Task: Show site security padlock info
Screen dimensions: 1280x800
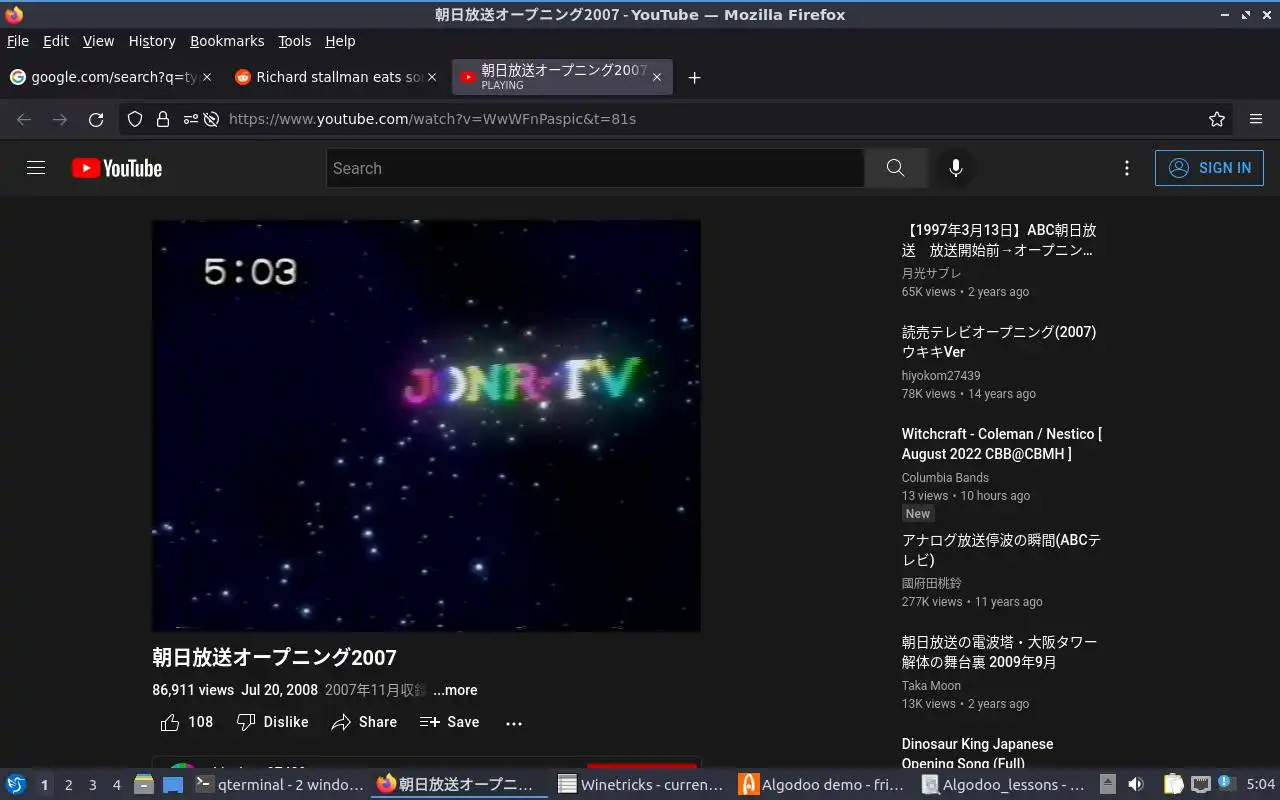Action: point(162,119)
